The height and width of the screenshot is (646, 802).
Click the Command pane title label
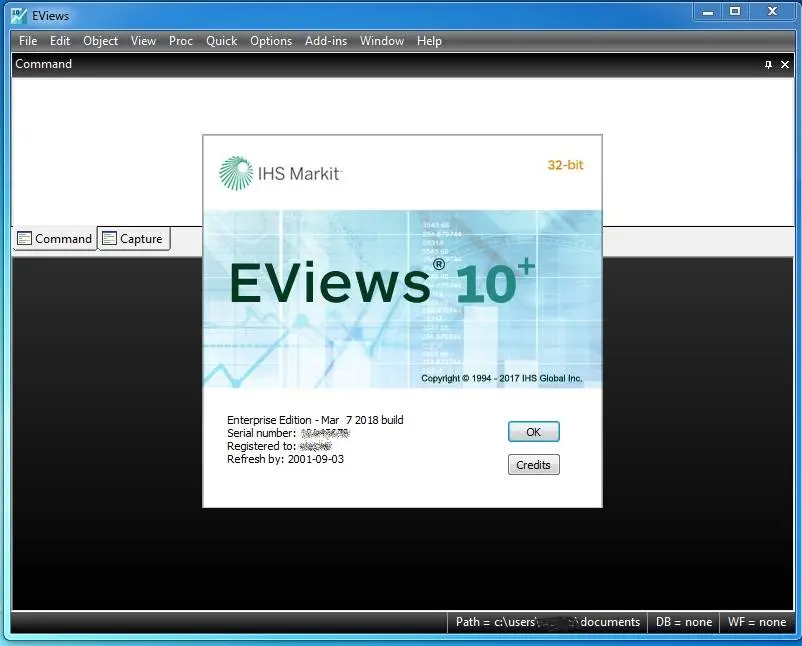[x=43, y=64]
